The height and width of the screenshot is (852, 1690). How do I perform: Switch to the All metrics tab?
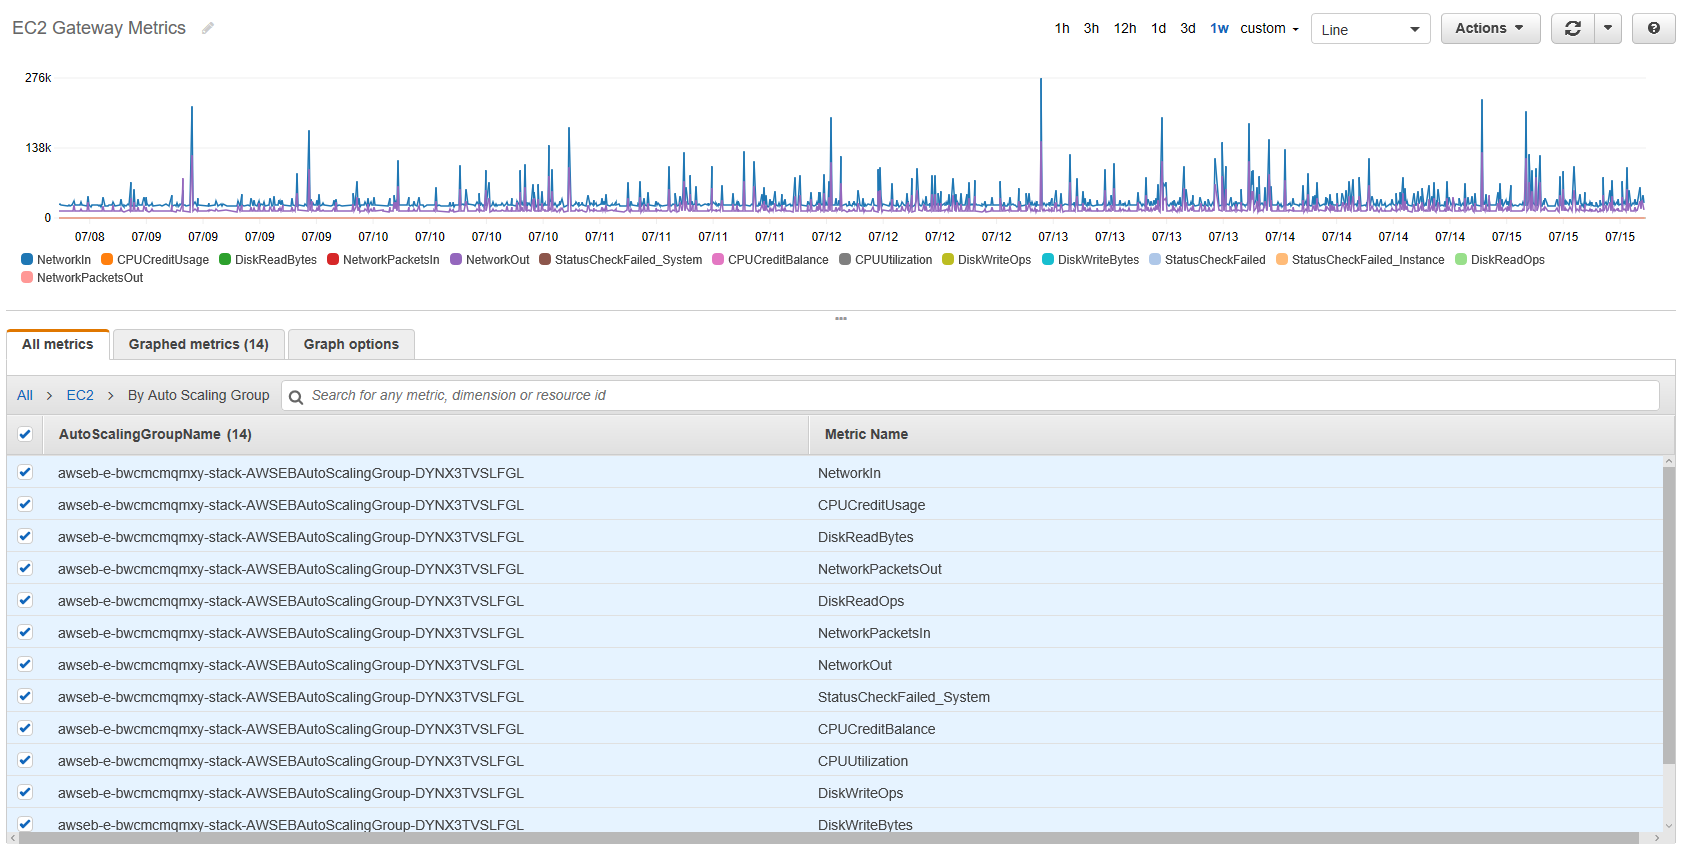(x=58, y=344)
